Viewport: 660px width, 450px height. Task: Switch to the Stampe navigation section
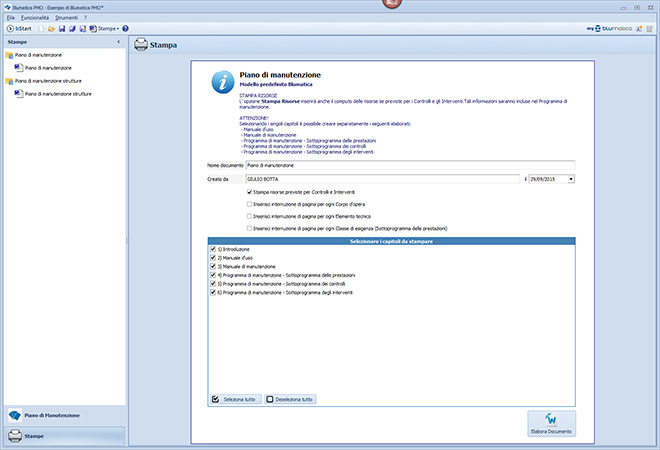point(65,436)
